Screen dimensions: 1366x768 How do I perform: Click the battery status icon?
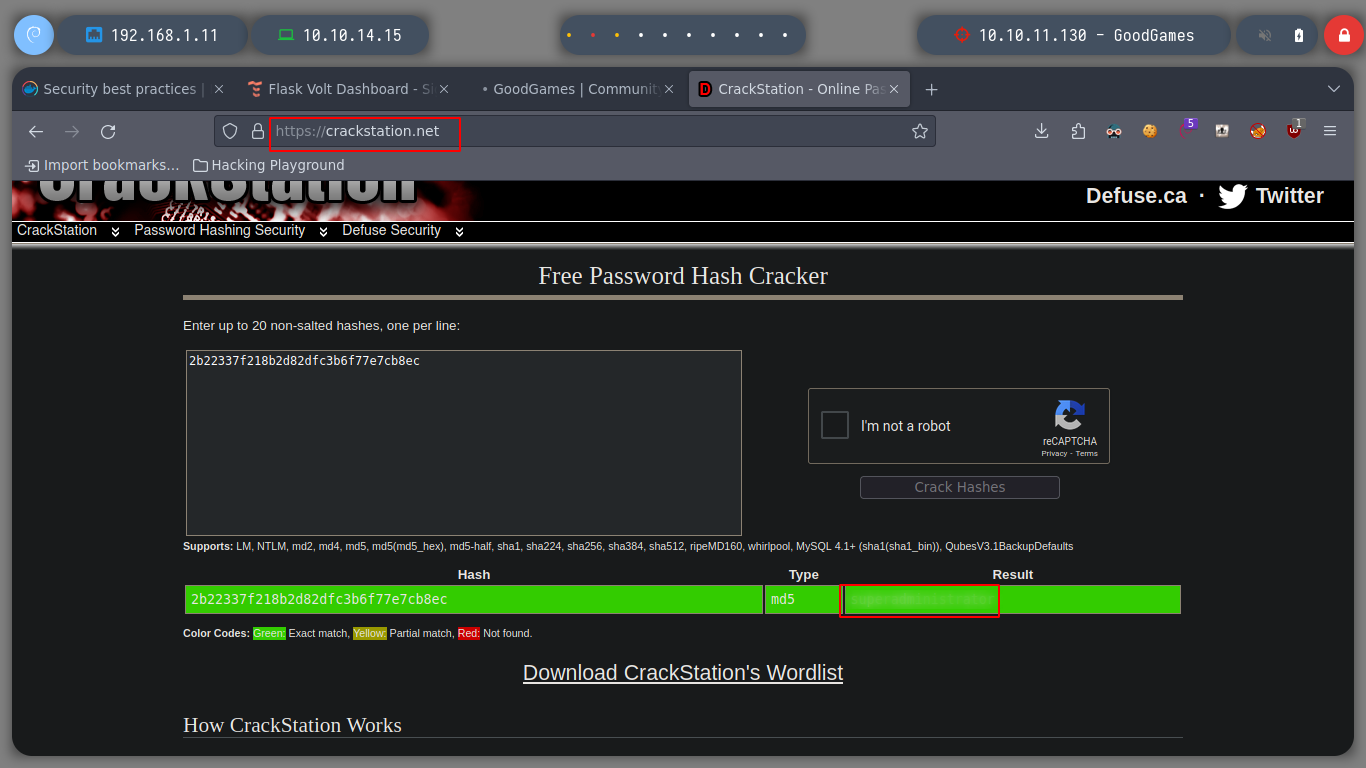click(x=1299, y=35)
